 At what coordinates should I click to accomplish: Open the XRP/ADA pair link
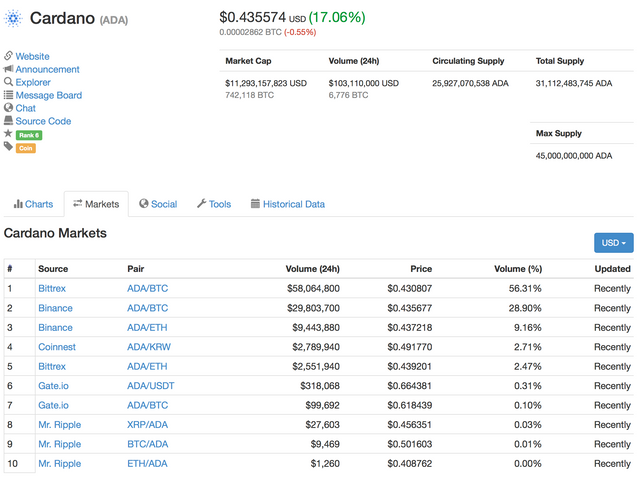click(x=147, y=425)
